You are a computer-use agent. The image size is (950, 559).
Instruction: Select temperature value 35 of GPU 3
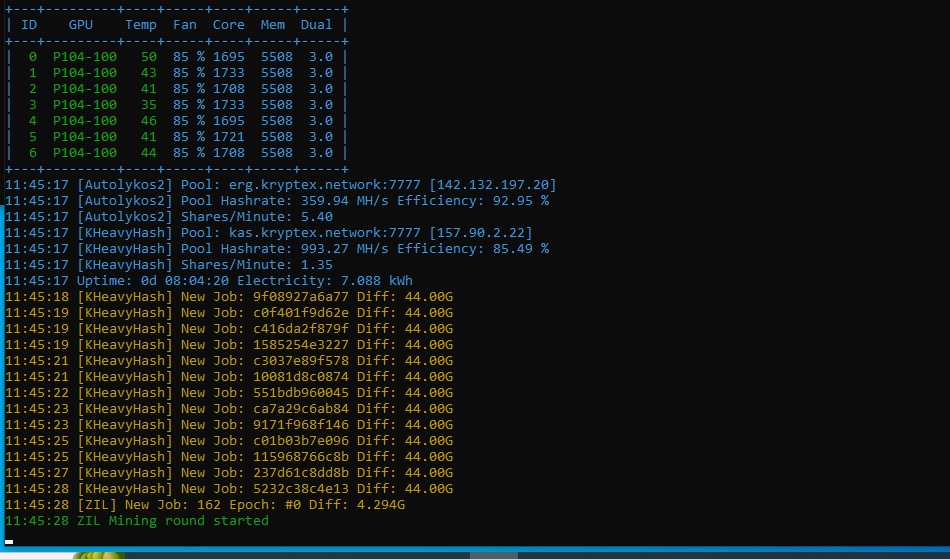[148, 105]
